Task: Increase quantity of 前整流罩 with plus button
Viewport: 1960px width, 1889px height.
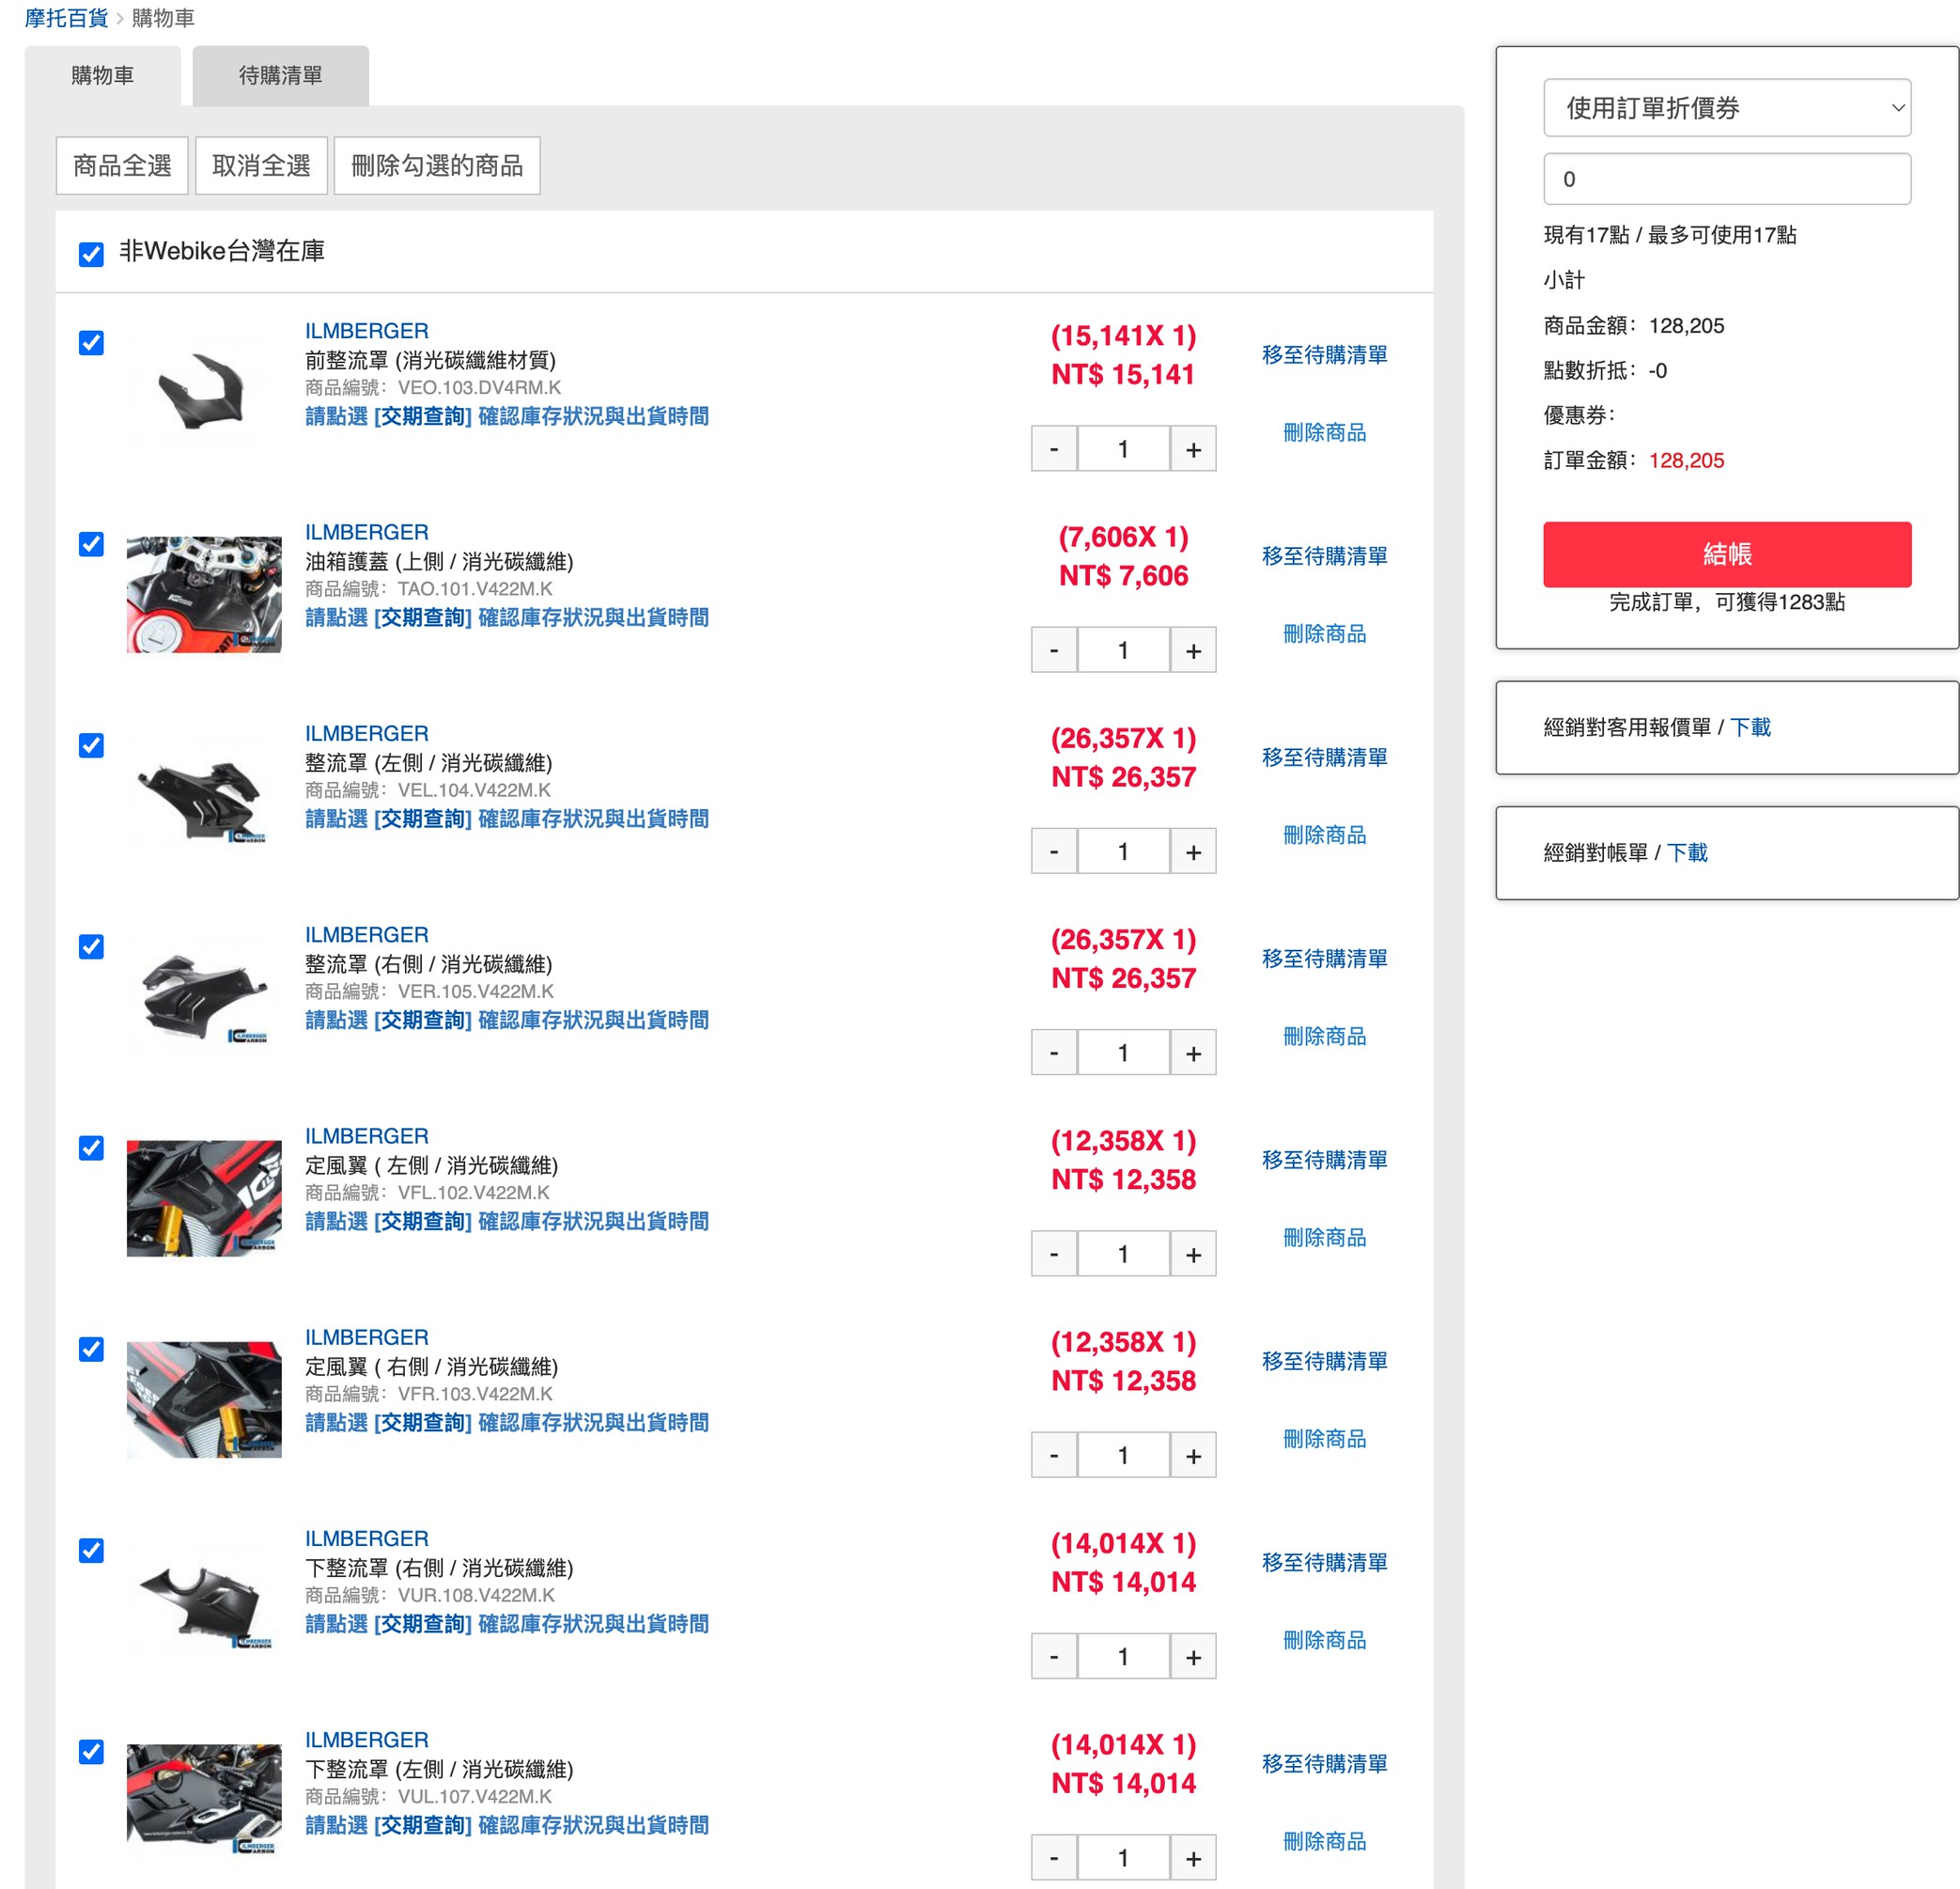Action: [x=1193, y=449]
